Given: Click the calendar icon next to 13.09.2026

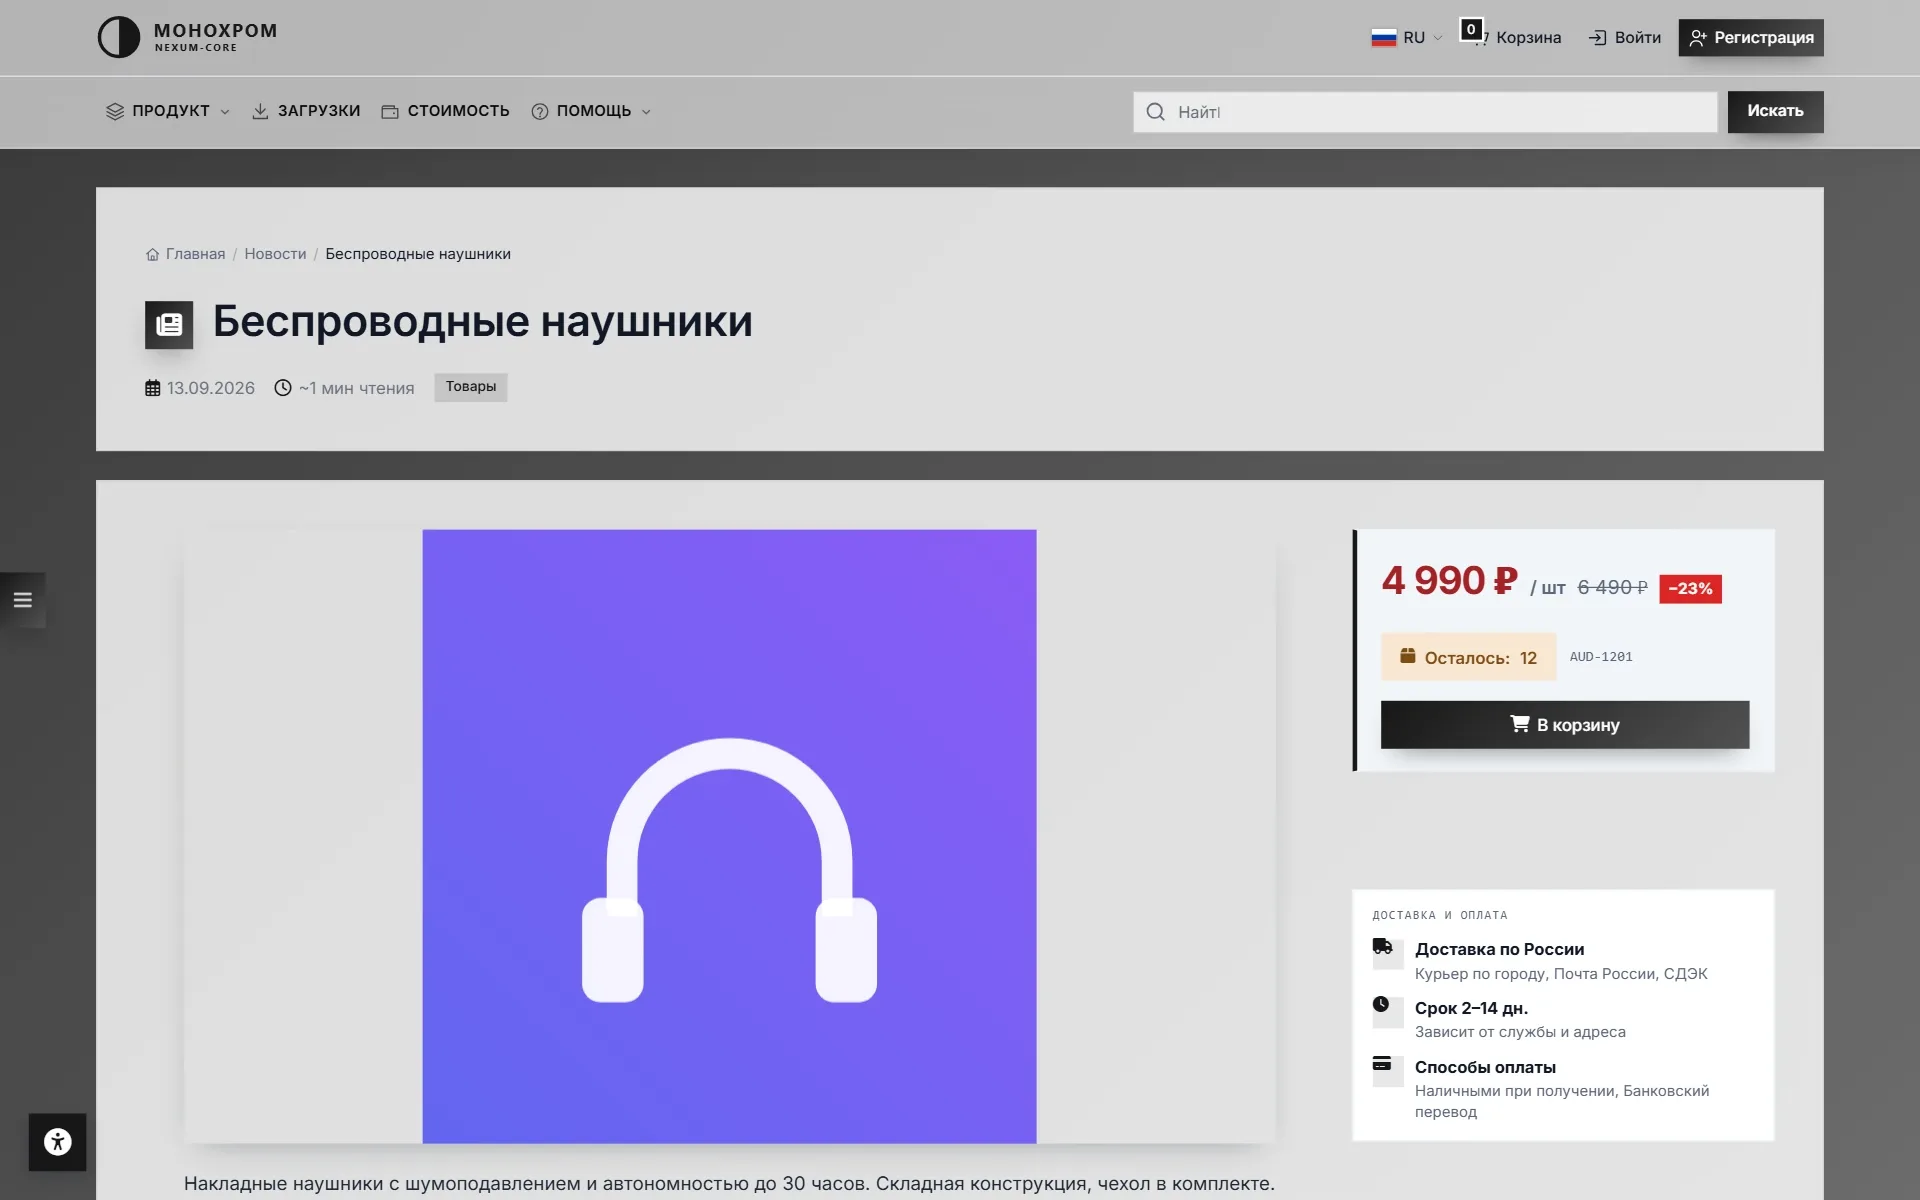Looking at the screenshot, I should (153, 388).
